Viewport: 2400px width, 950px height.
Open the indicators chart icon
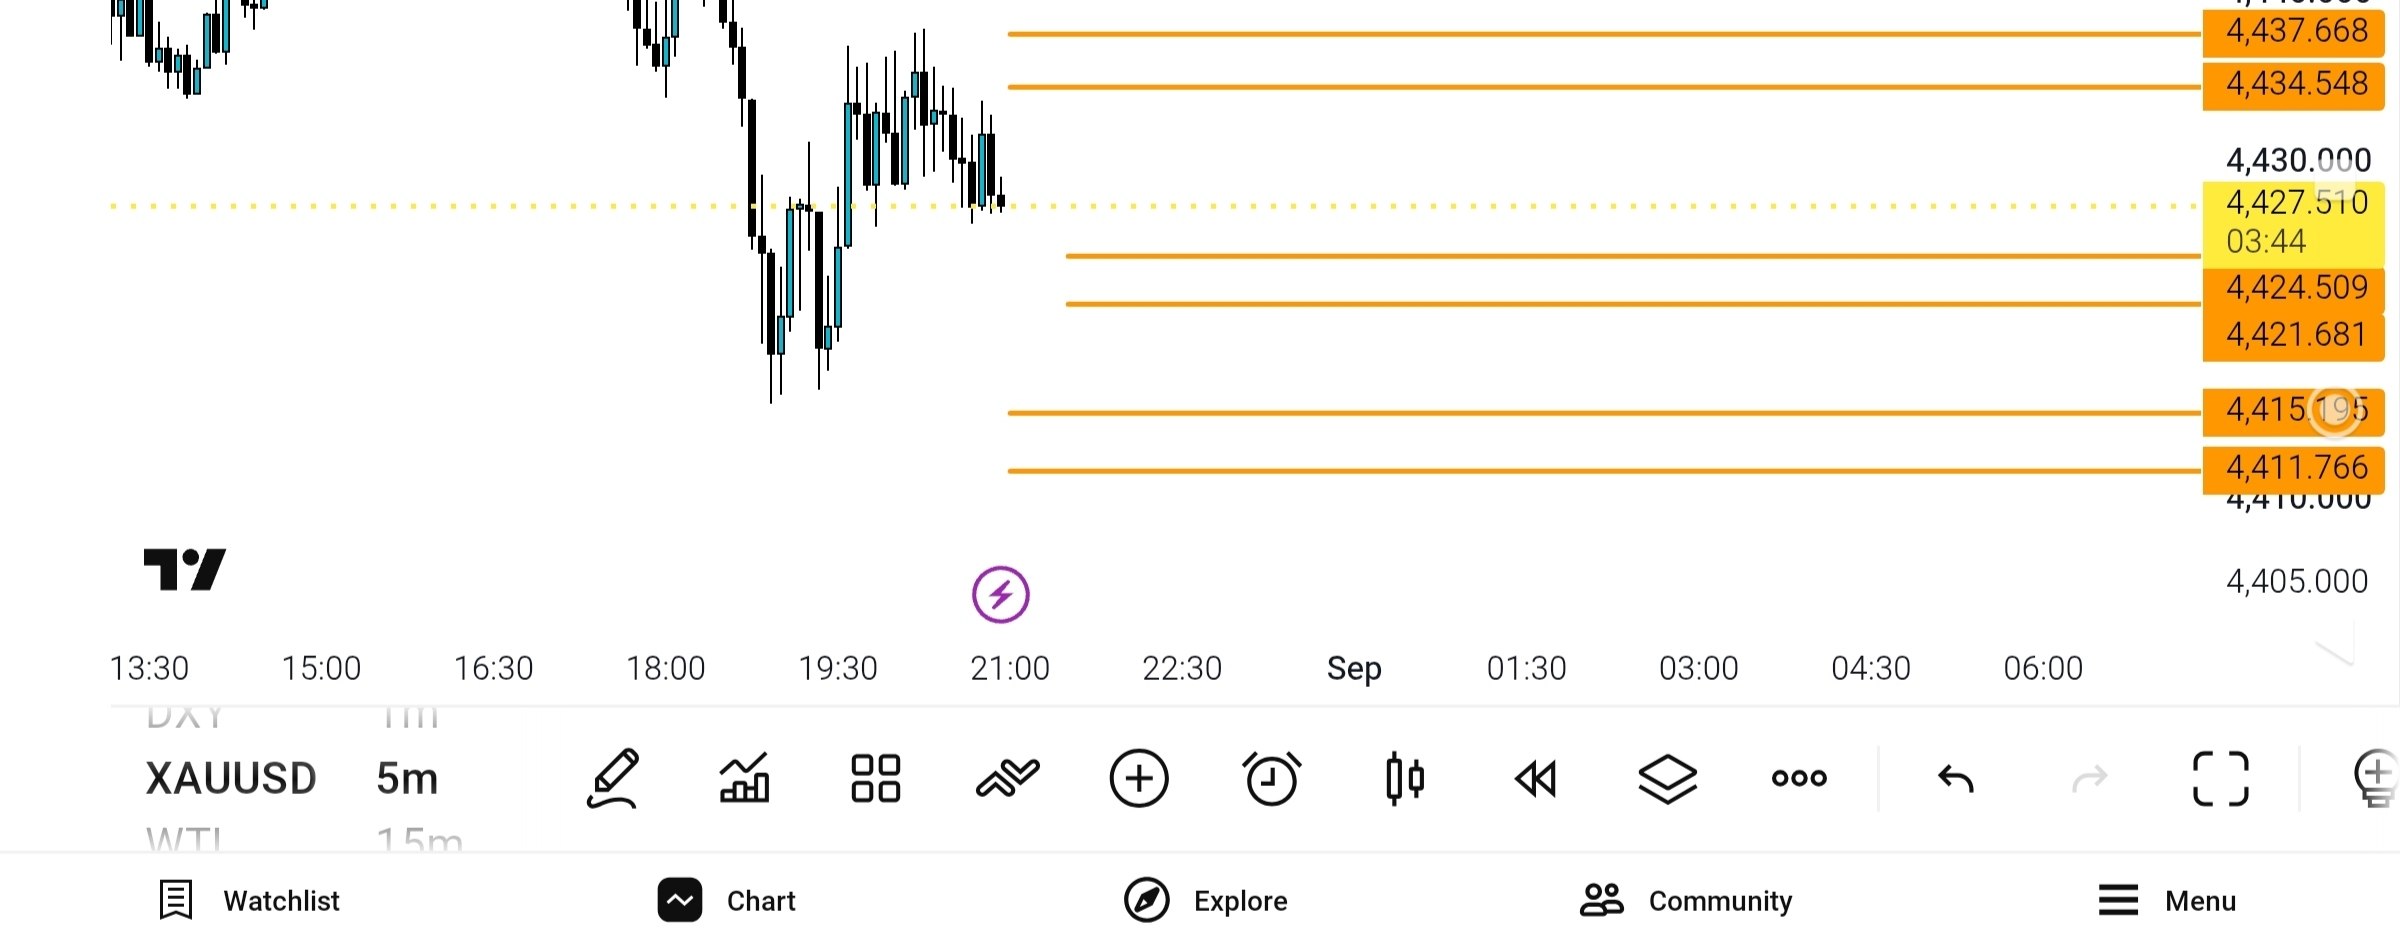click(x=744, y=778)
